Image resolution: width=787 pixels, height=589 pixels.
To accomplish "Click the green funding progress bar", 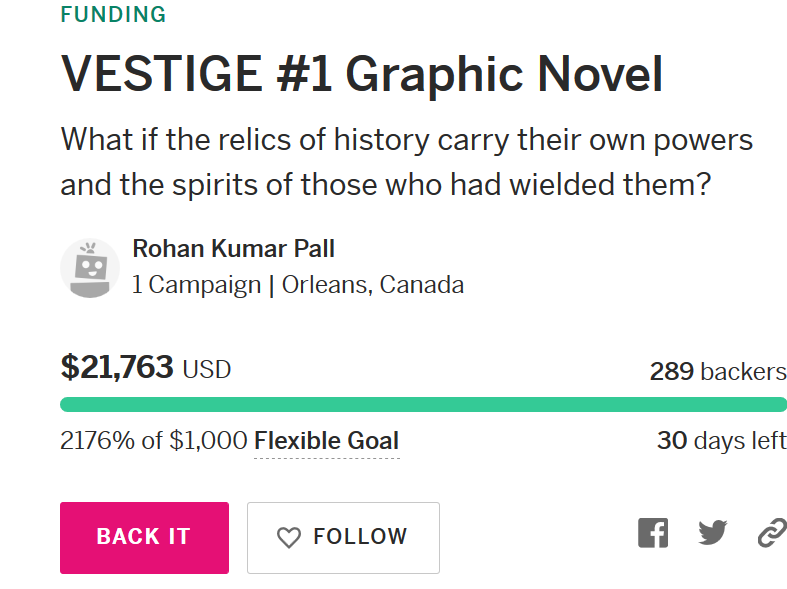I will tap(423, 404).
